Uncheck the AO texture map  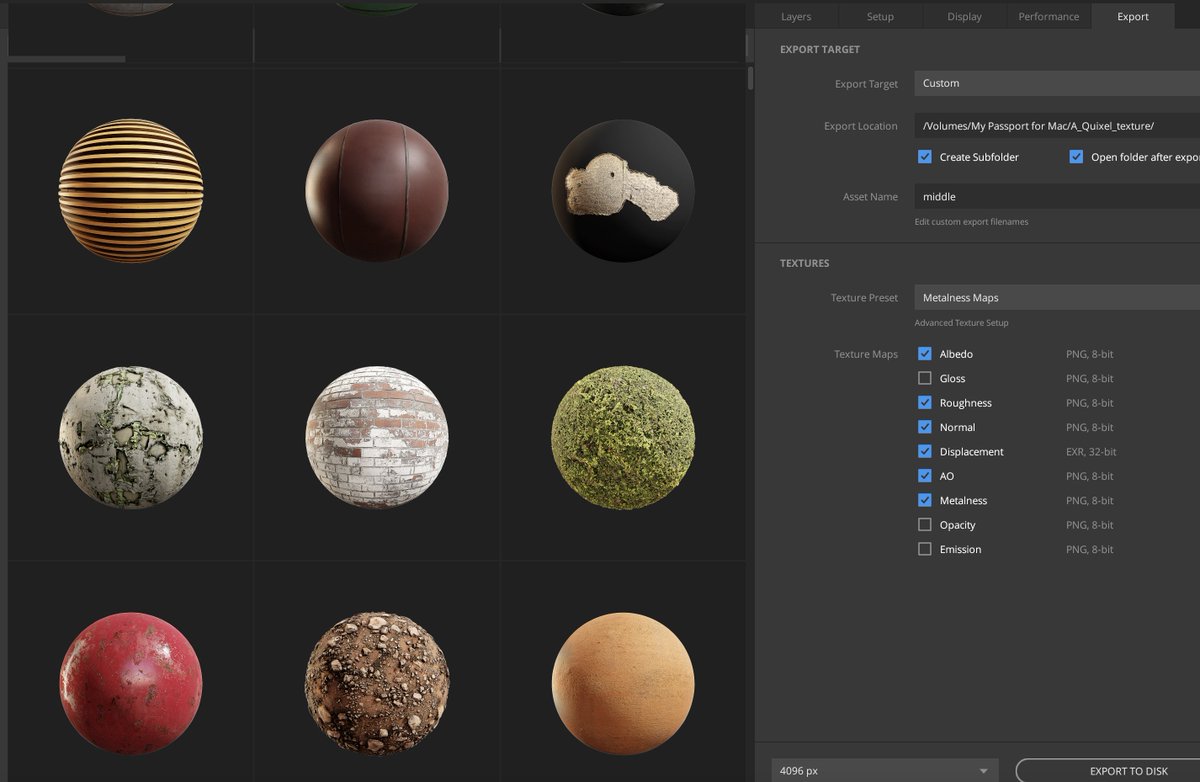coord(925,476)
